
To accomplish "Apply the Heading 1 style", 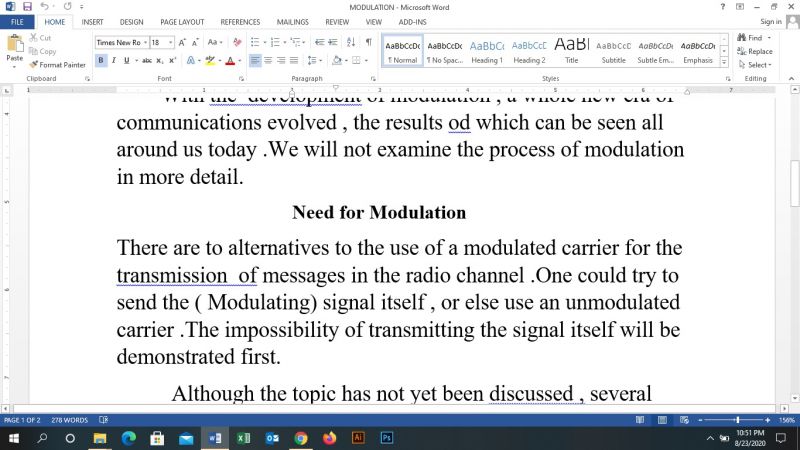I will 487,50.
